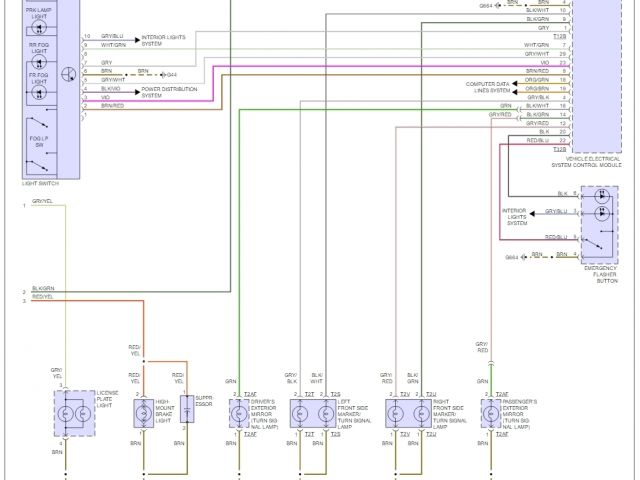Click the Vehicle Electrical System Control Module label

[600, 164]
